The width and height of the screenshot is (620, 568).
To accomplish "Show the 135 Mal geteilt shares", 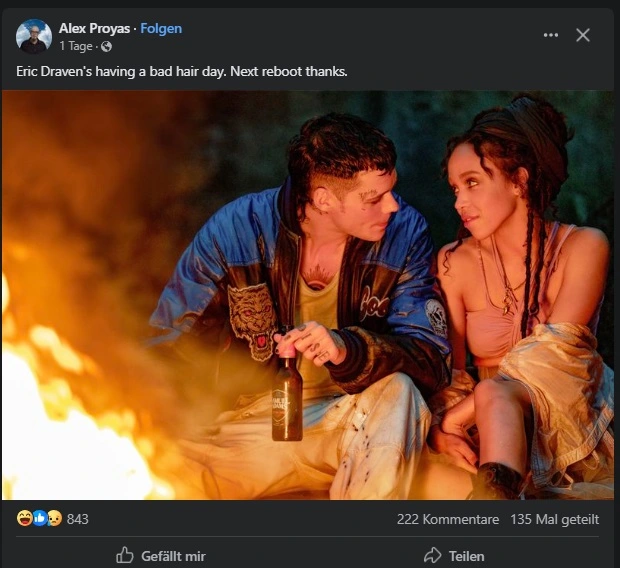I will pos(555,519).
